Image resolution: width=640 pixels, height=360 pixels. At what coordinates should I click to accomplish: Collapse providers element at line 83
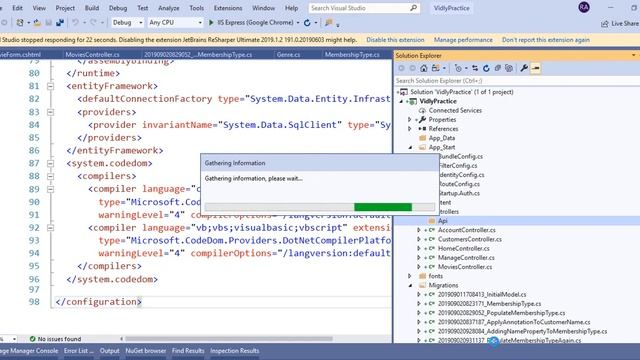(50, 112)
